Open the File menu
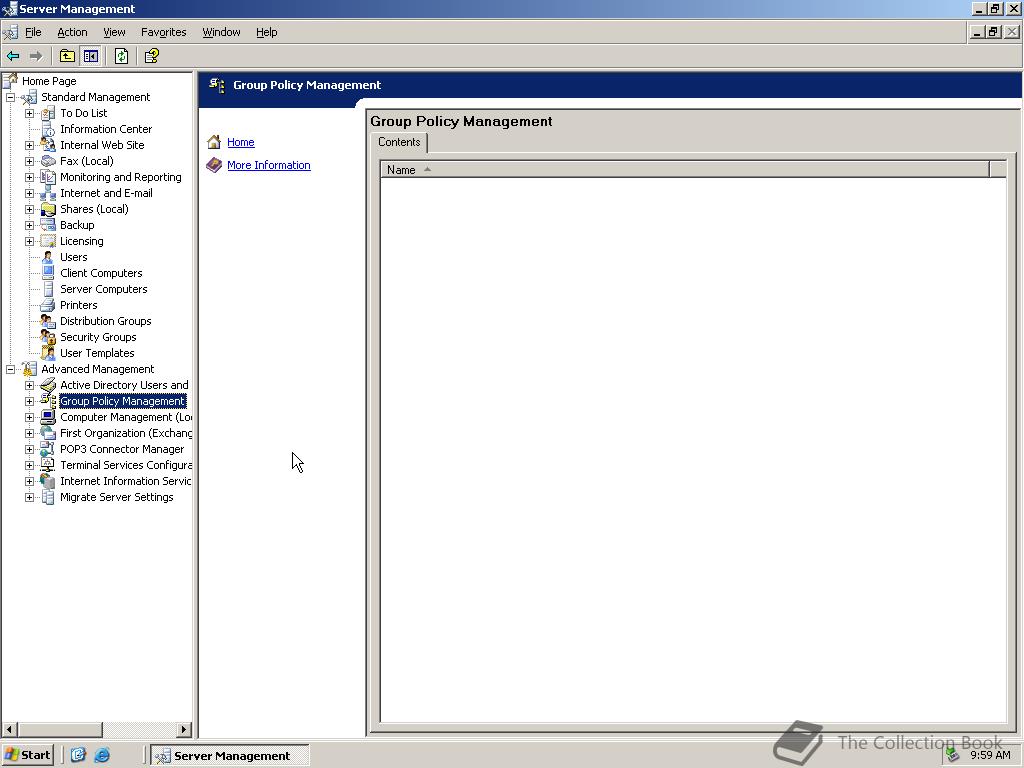The image size is (1024, 768). click(x=33, y=32)
